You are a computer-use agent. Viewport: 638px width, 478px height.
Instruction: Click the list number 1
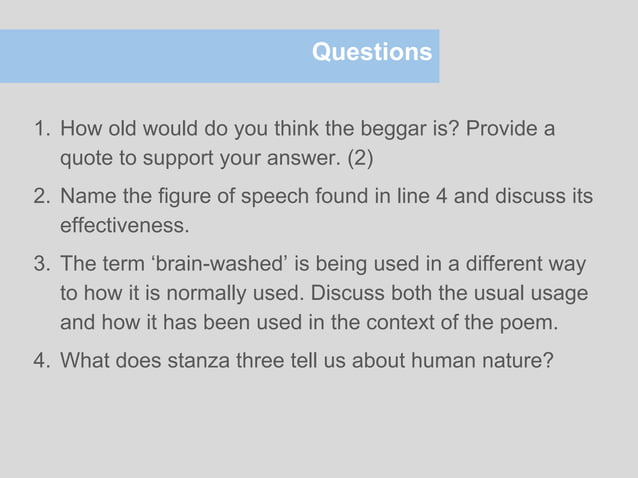click(x=42, y=129)
